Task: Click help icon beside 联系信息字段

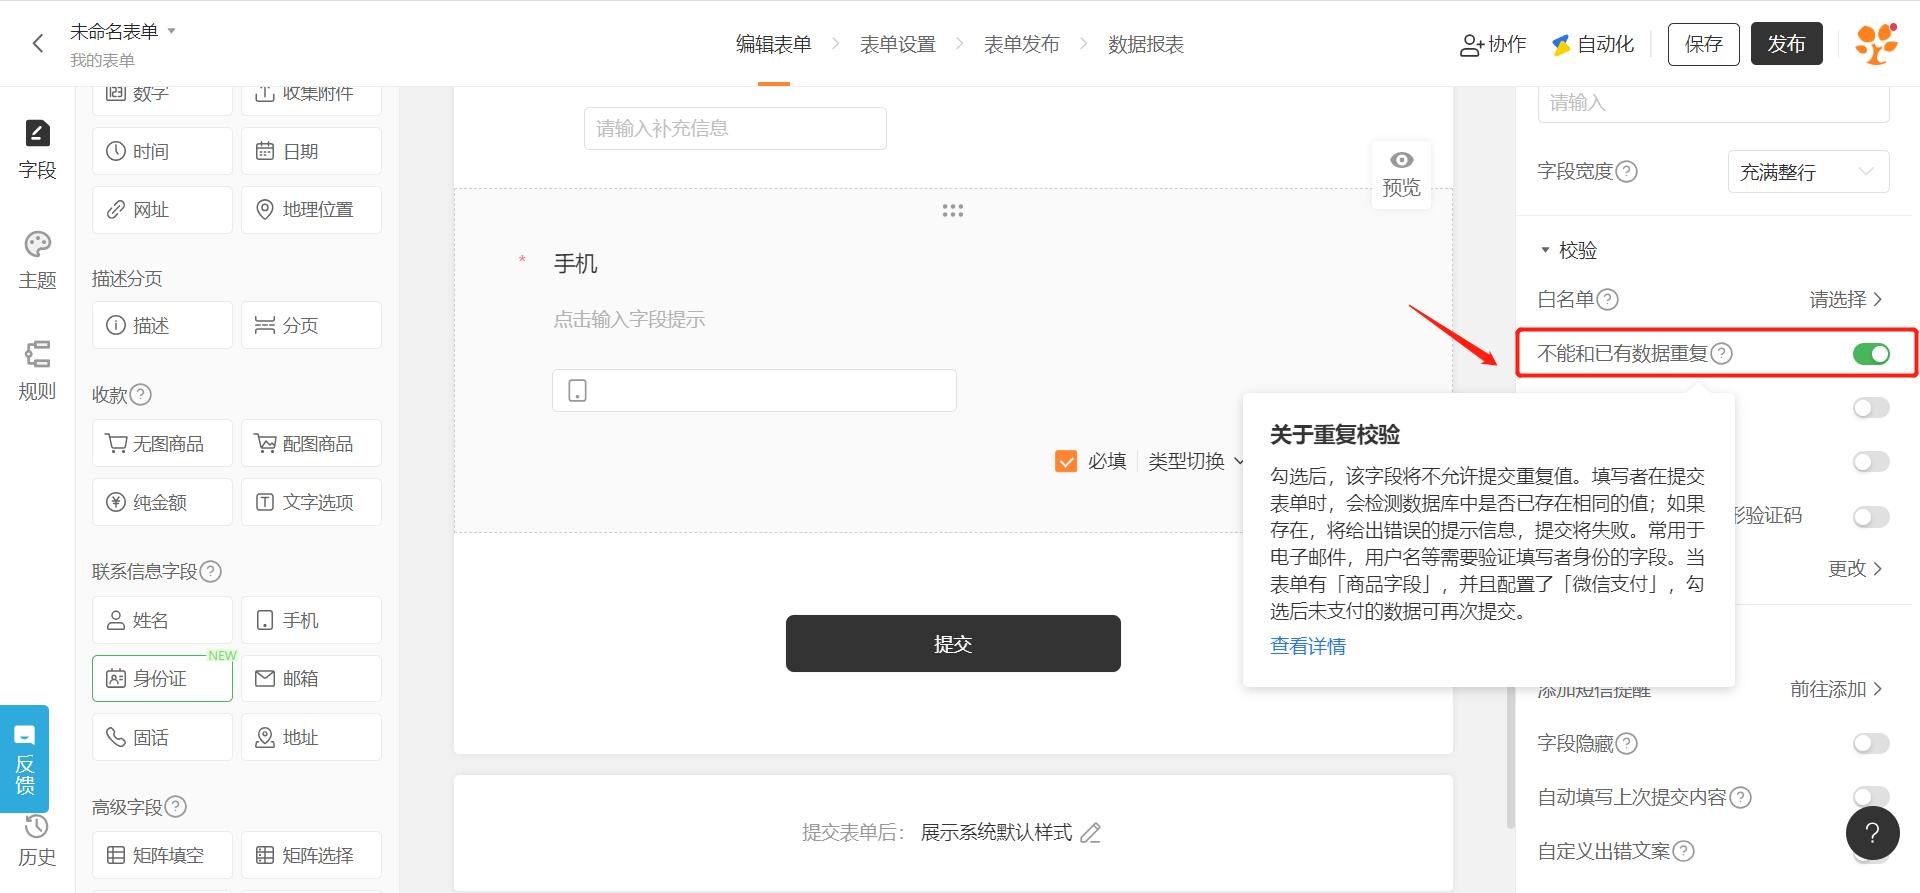Action: coord(210,571)
